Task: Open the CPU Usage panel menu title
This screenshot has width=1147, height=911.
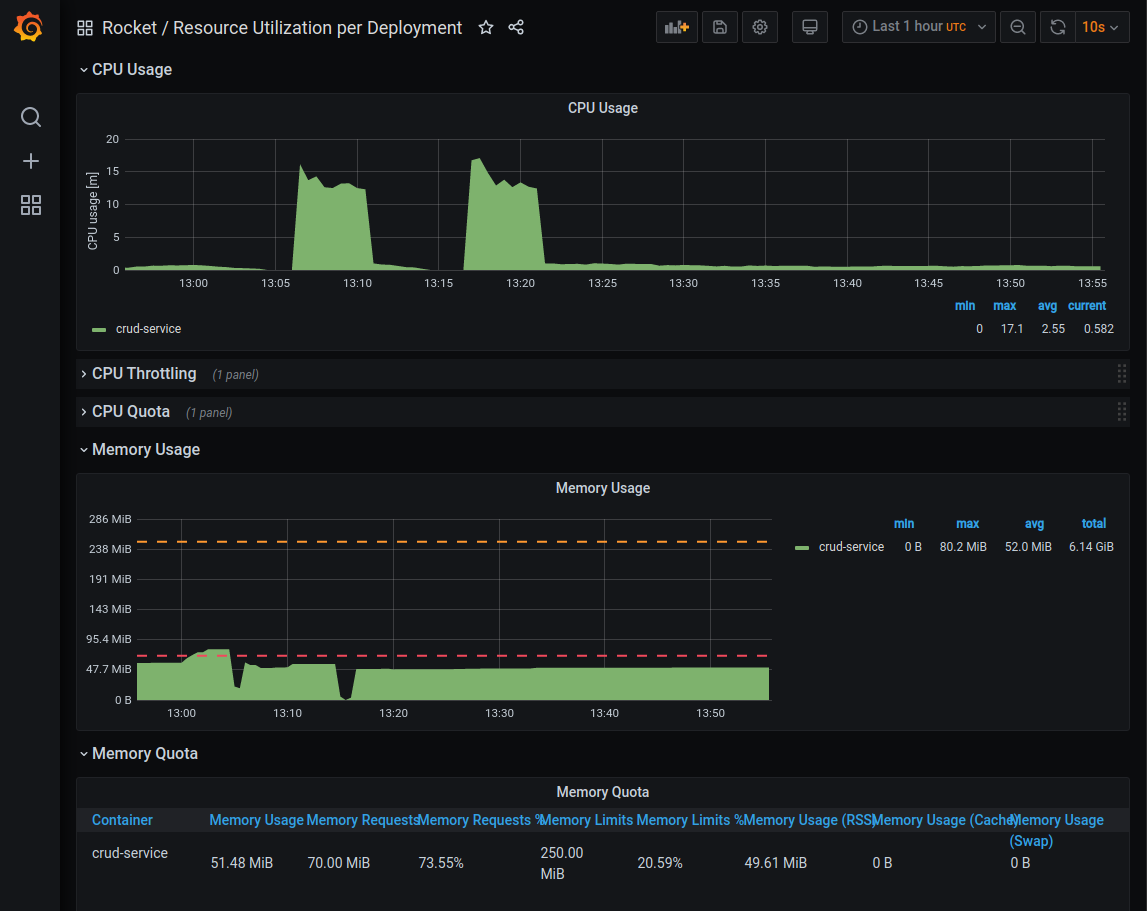Action: coord(602,108)
